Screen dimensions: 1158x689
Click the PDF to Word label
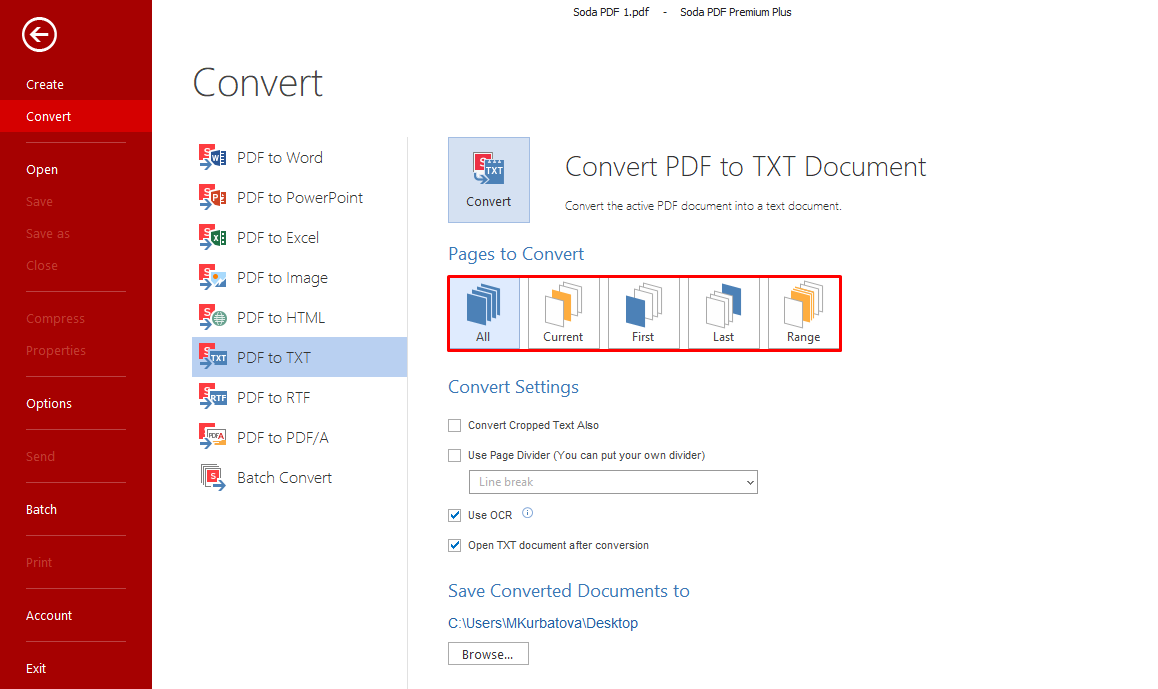(x=280, y=157)
